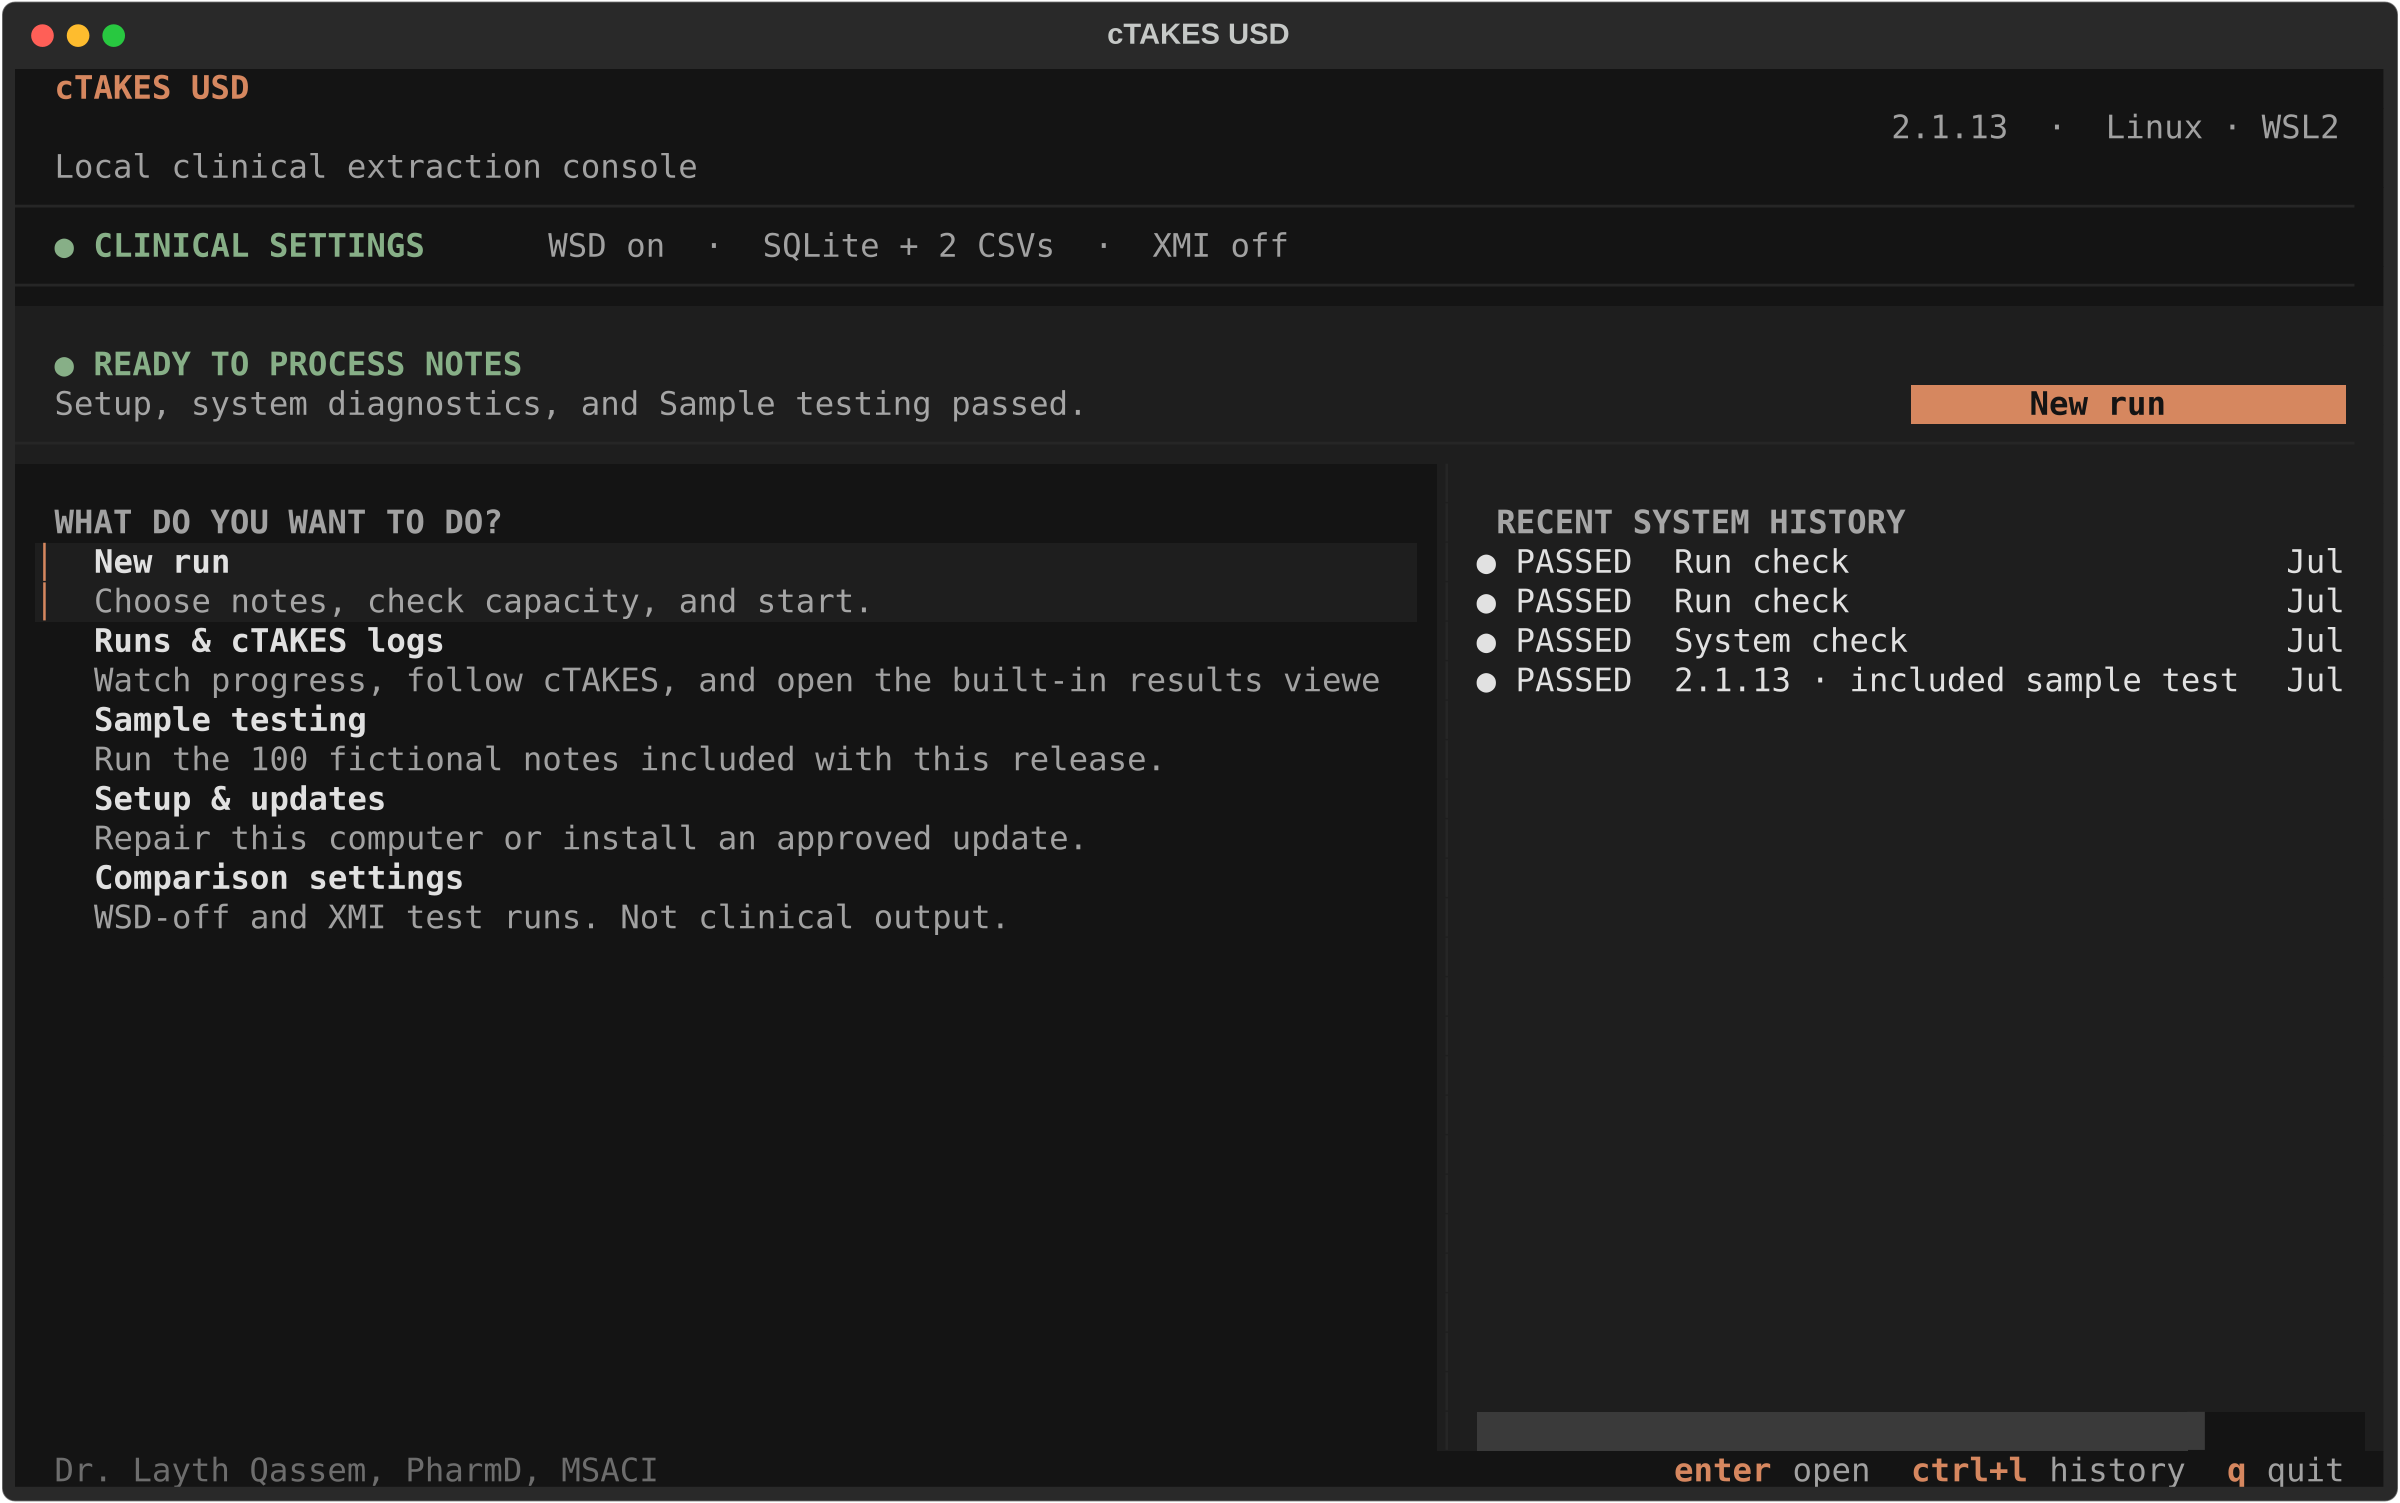Click the green dot beside READY TO PROCESS NOTES
Viewport: 2400px width, 1503px height.
coord(64,366)
